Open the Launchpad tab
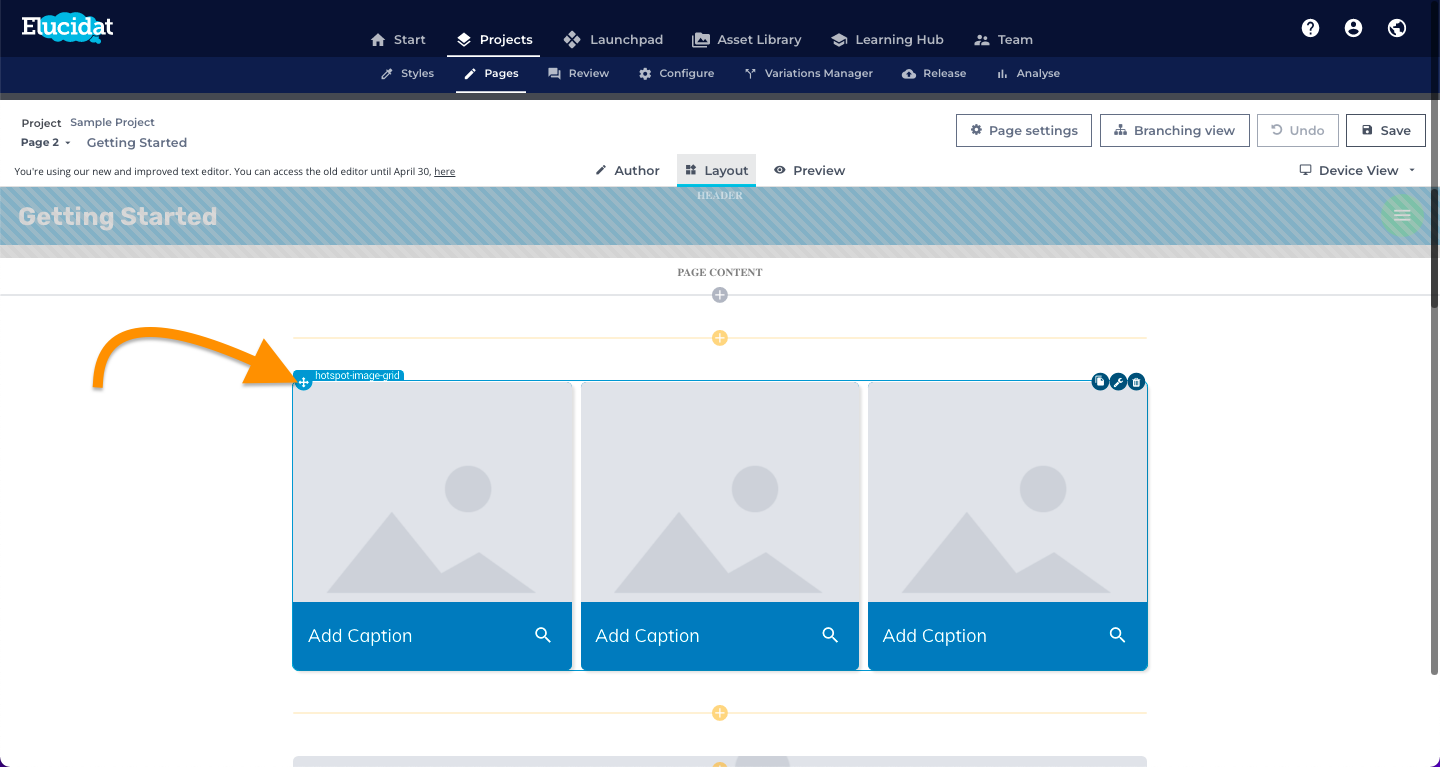The width and height of the screenshot is (1440, 767). [613, 40]
